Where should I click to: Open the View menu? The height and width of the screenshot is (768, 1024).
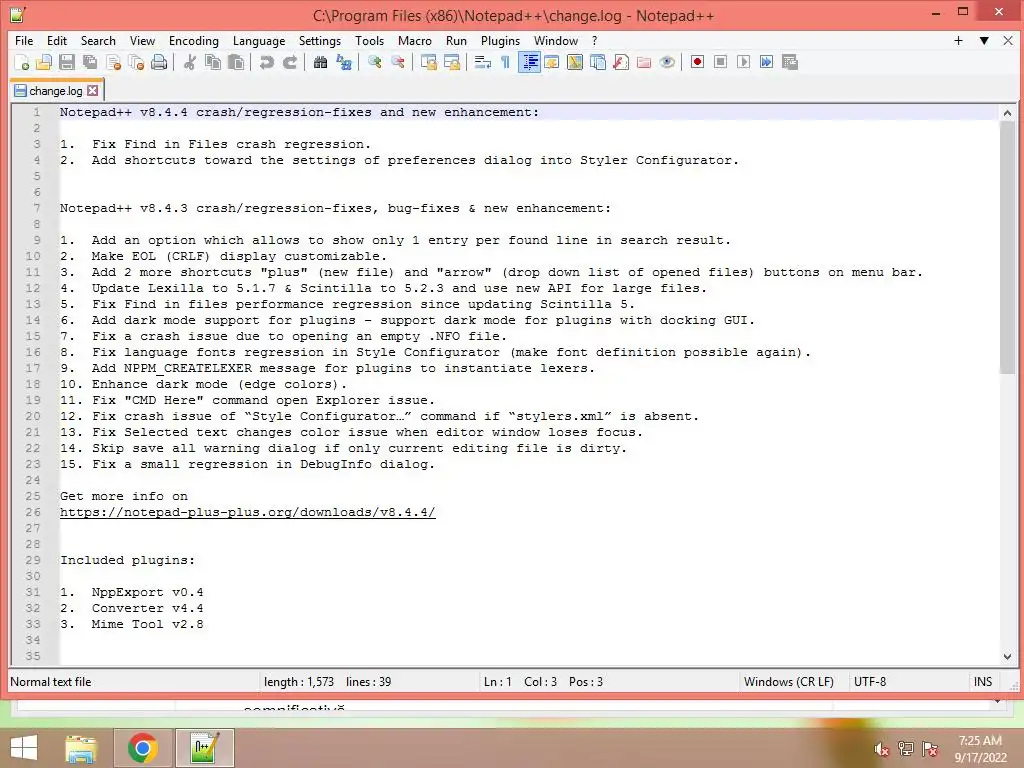(142, 40)
